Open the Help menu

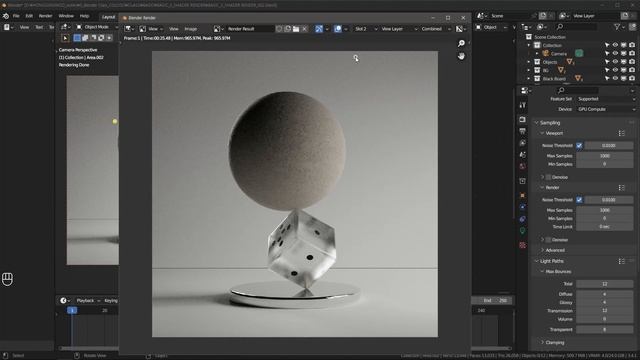pyautogui.click(x=84, y=16)
